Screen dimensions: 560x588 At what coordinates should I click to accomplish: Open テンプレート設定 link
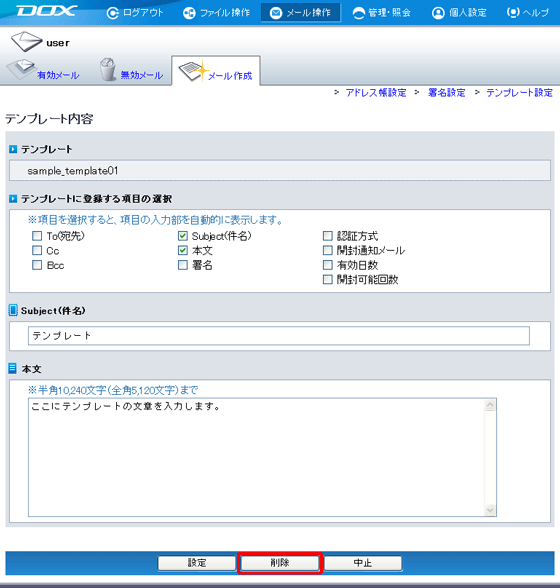519,93
